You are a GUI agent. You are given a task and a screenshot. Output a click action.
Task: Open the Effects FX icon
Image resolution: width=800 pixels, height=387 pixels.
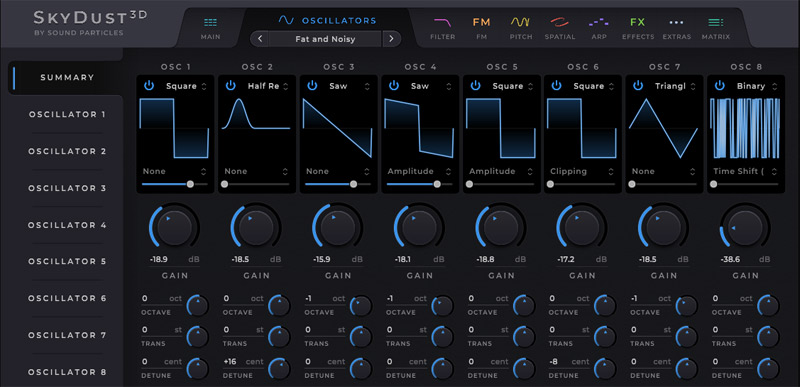point(637,22)
